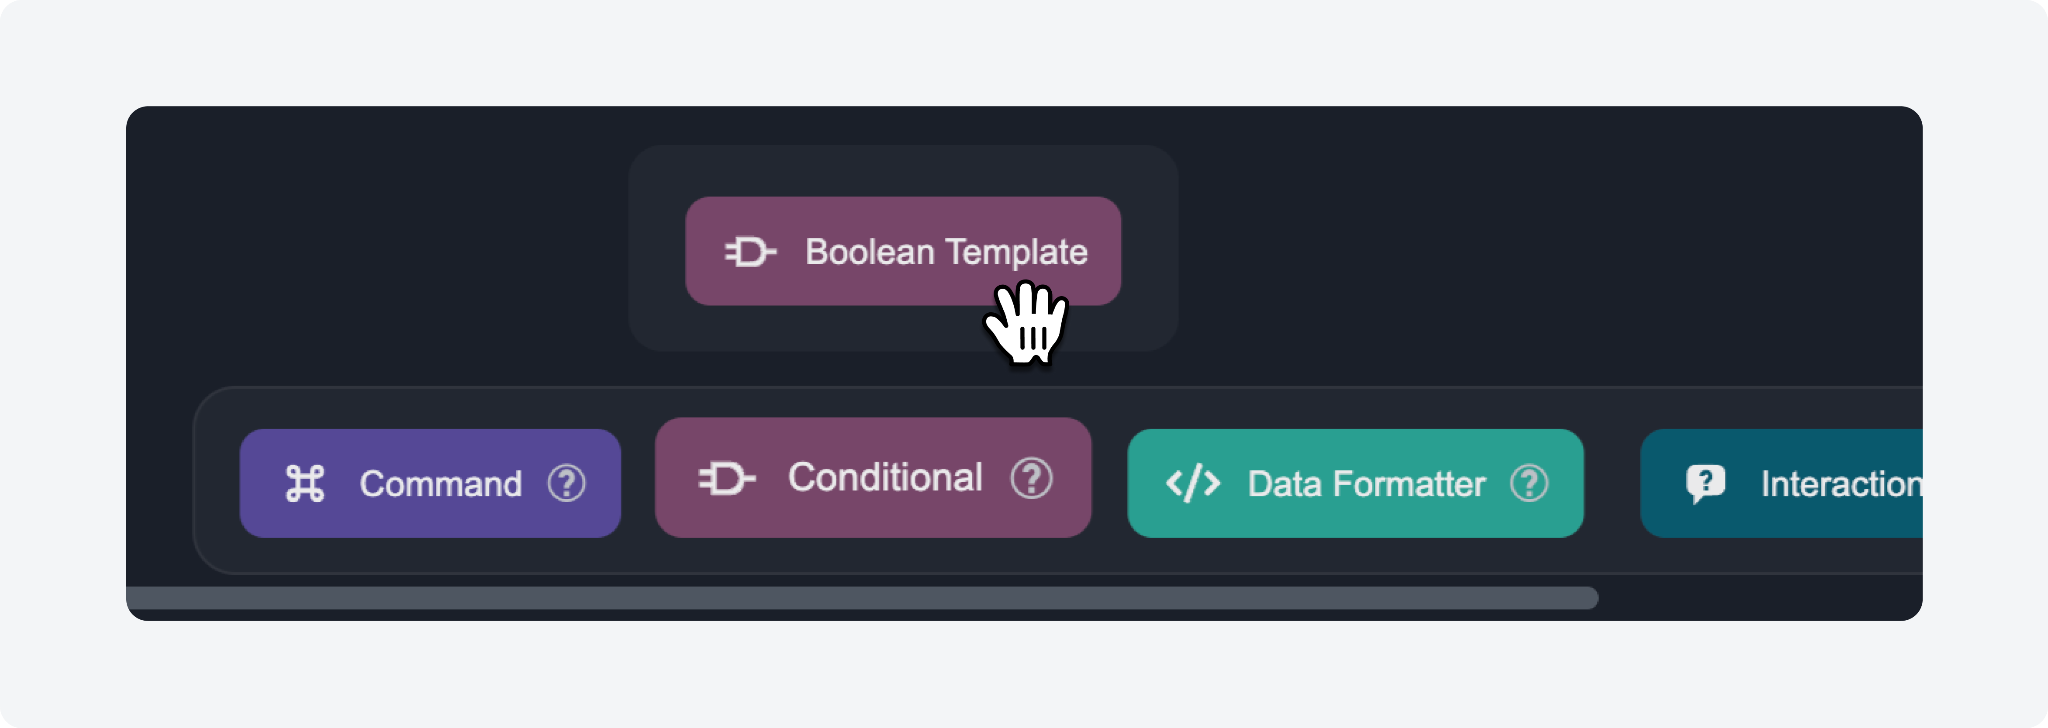Viewport: 2048px width, 728px height.
Task: Show help for Data Formatter
Action: [1529, 484]
